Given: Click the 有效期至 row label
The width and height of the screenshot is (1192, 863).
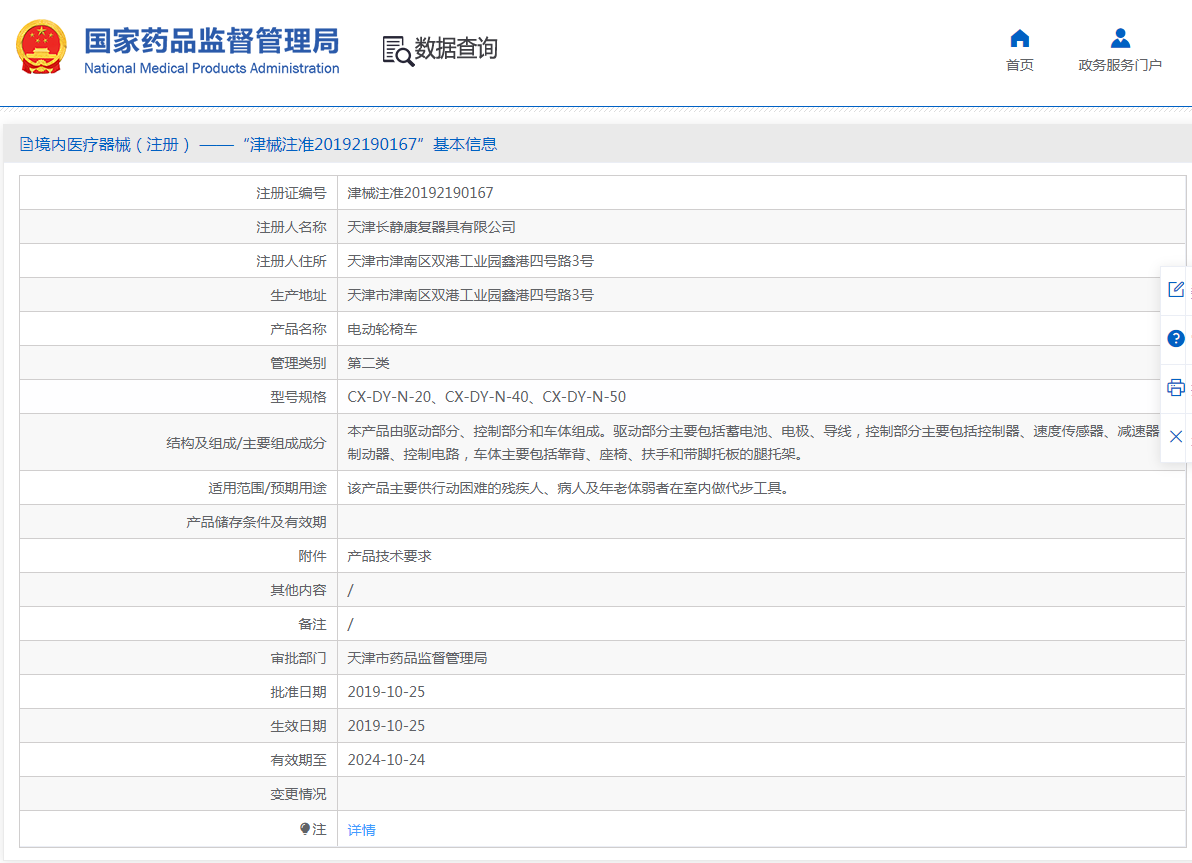Looking at the screenshot, I should pyautogui.click(x=298, y=760).
